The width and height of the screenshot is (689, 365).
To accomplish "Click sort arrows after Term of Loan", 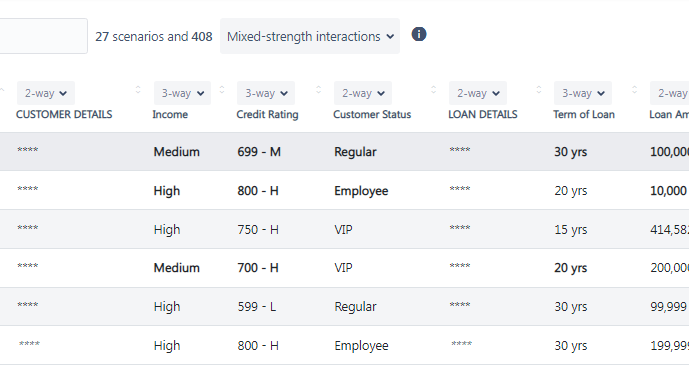I will click(x=635, y=90).
